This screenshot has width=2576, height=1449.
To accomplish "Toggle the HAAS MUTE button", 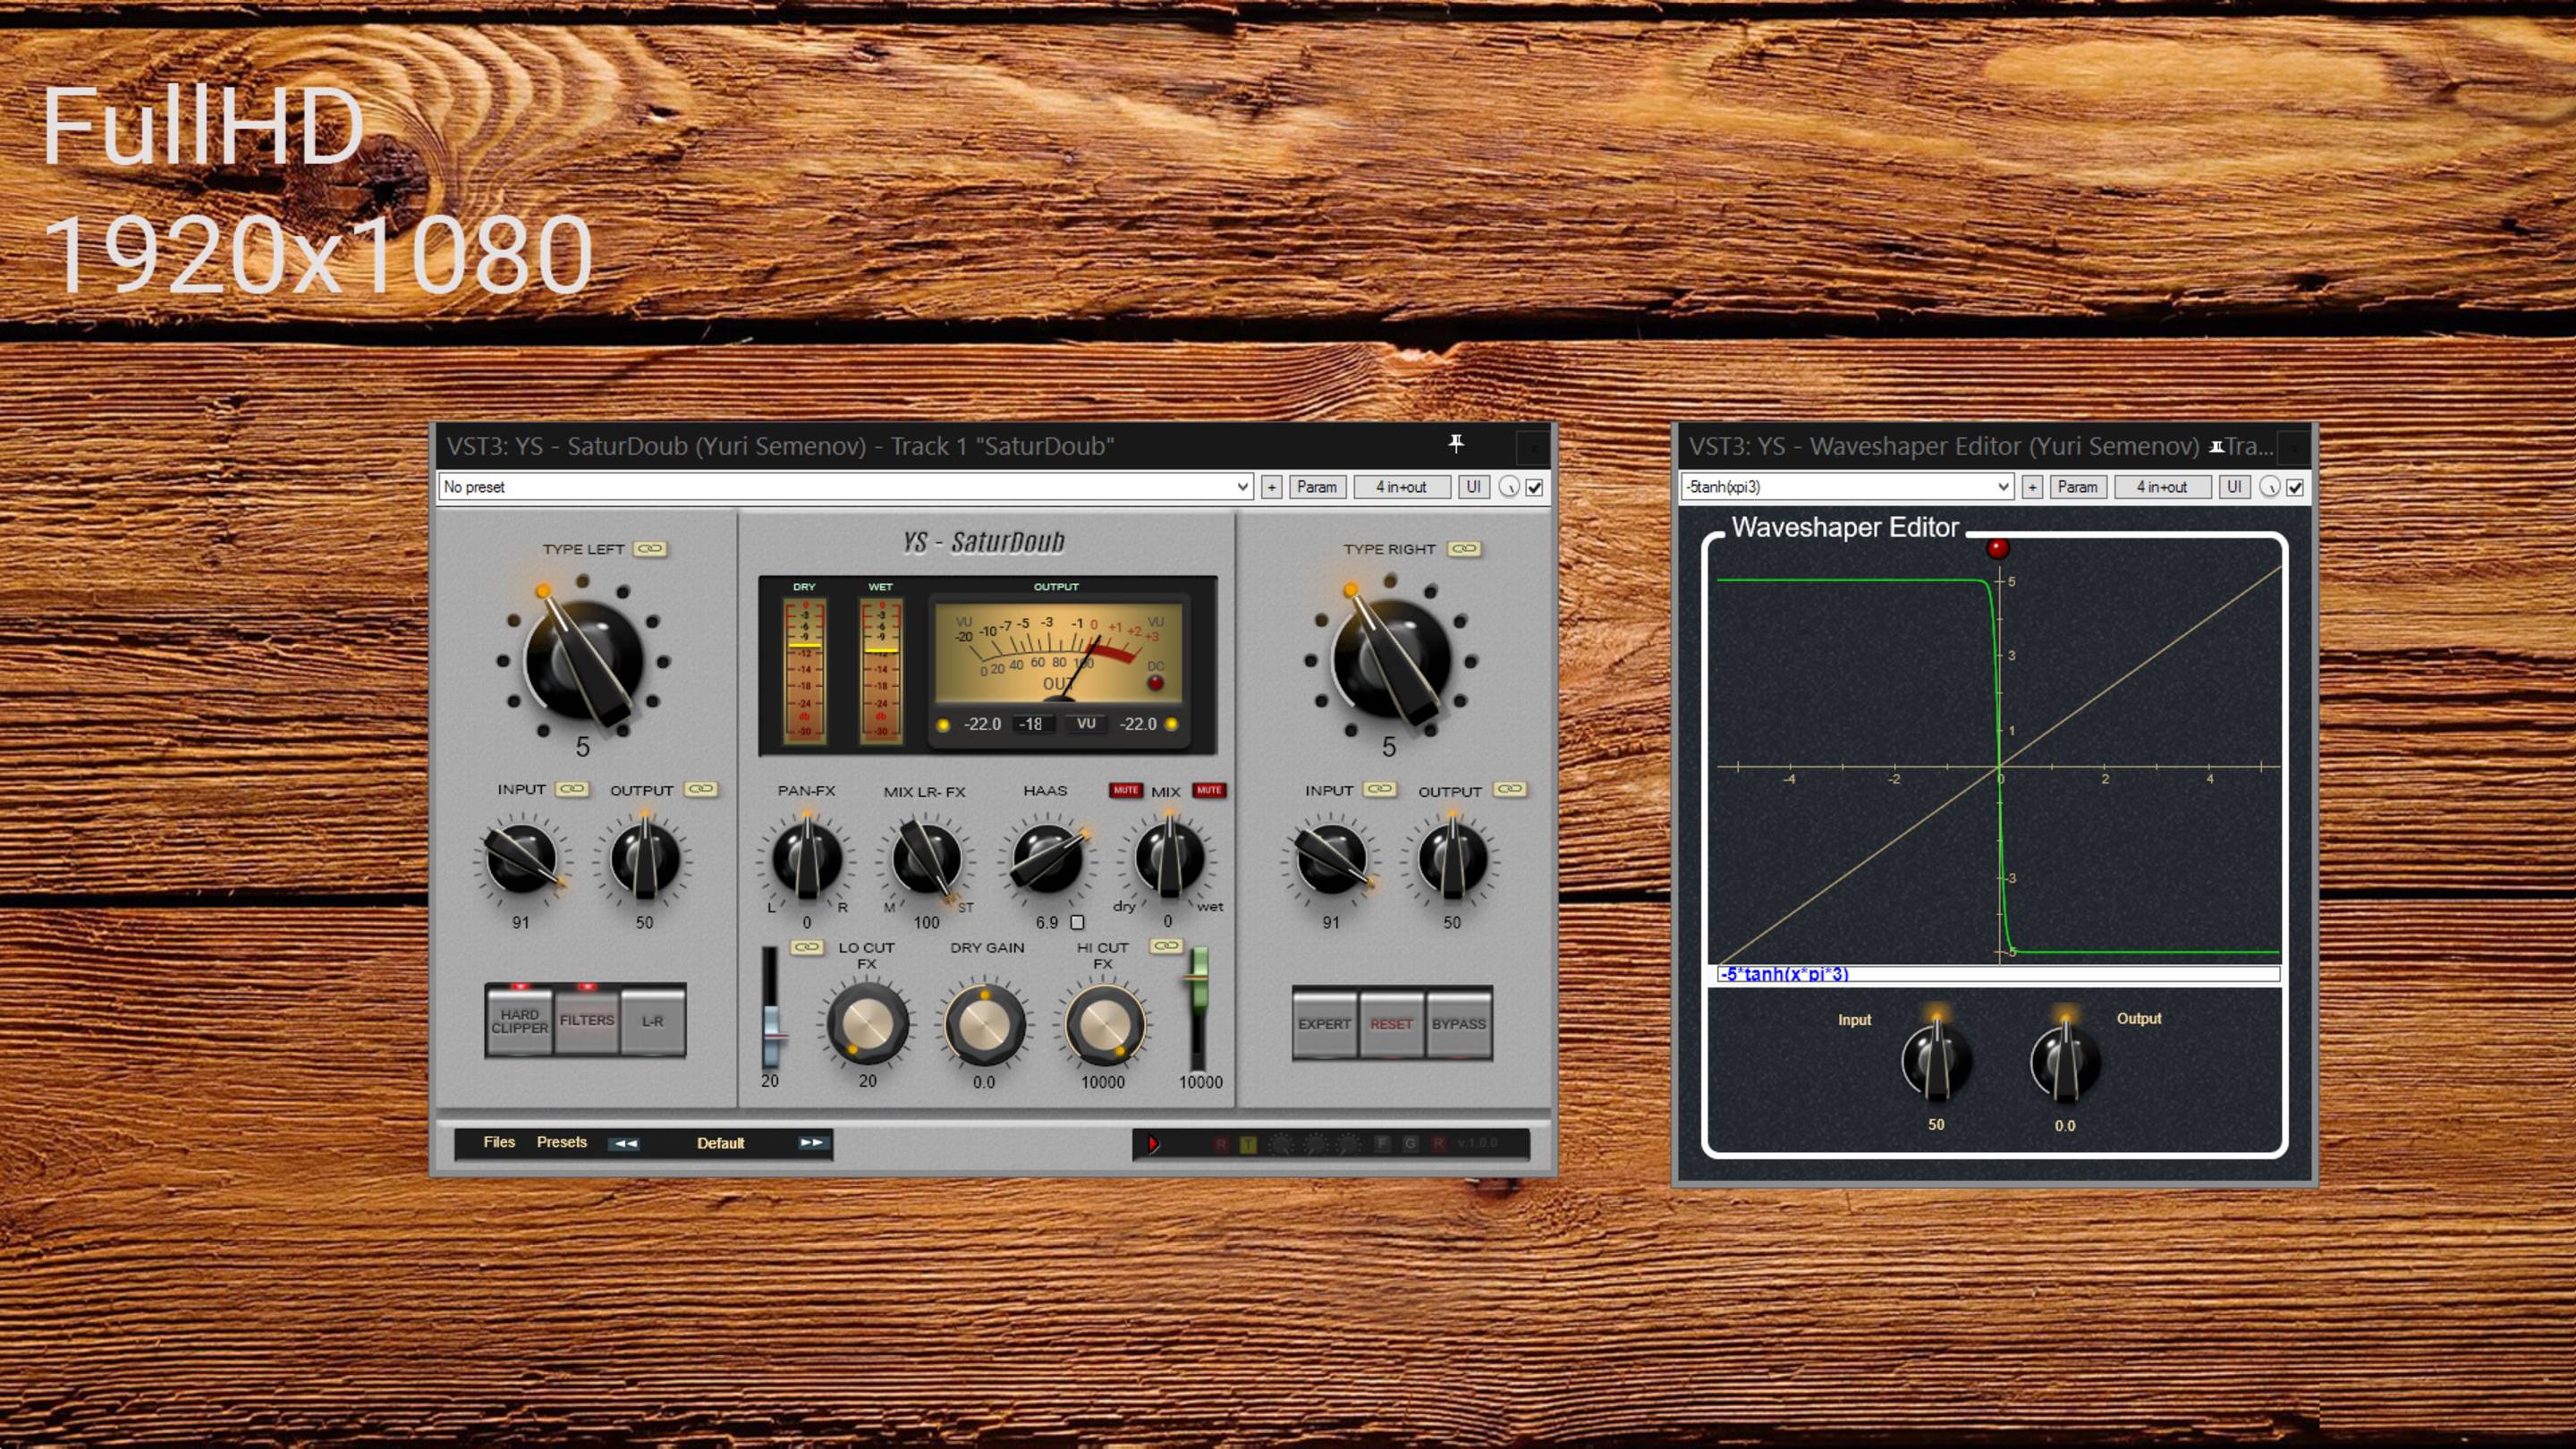I will click(x=1125, y=790).
